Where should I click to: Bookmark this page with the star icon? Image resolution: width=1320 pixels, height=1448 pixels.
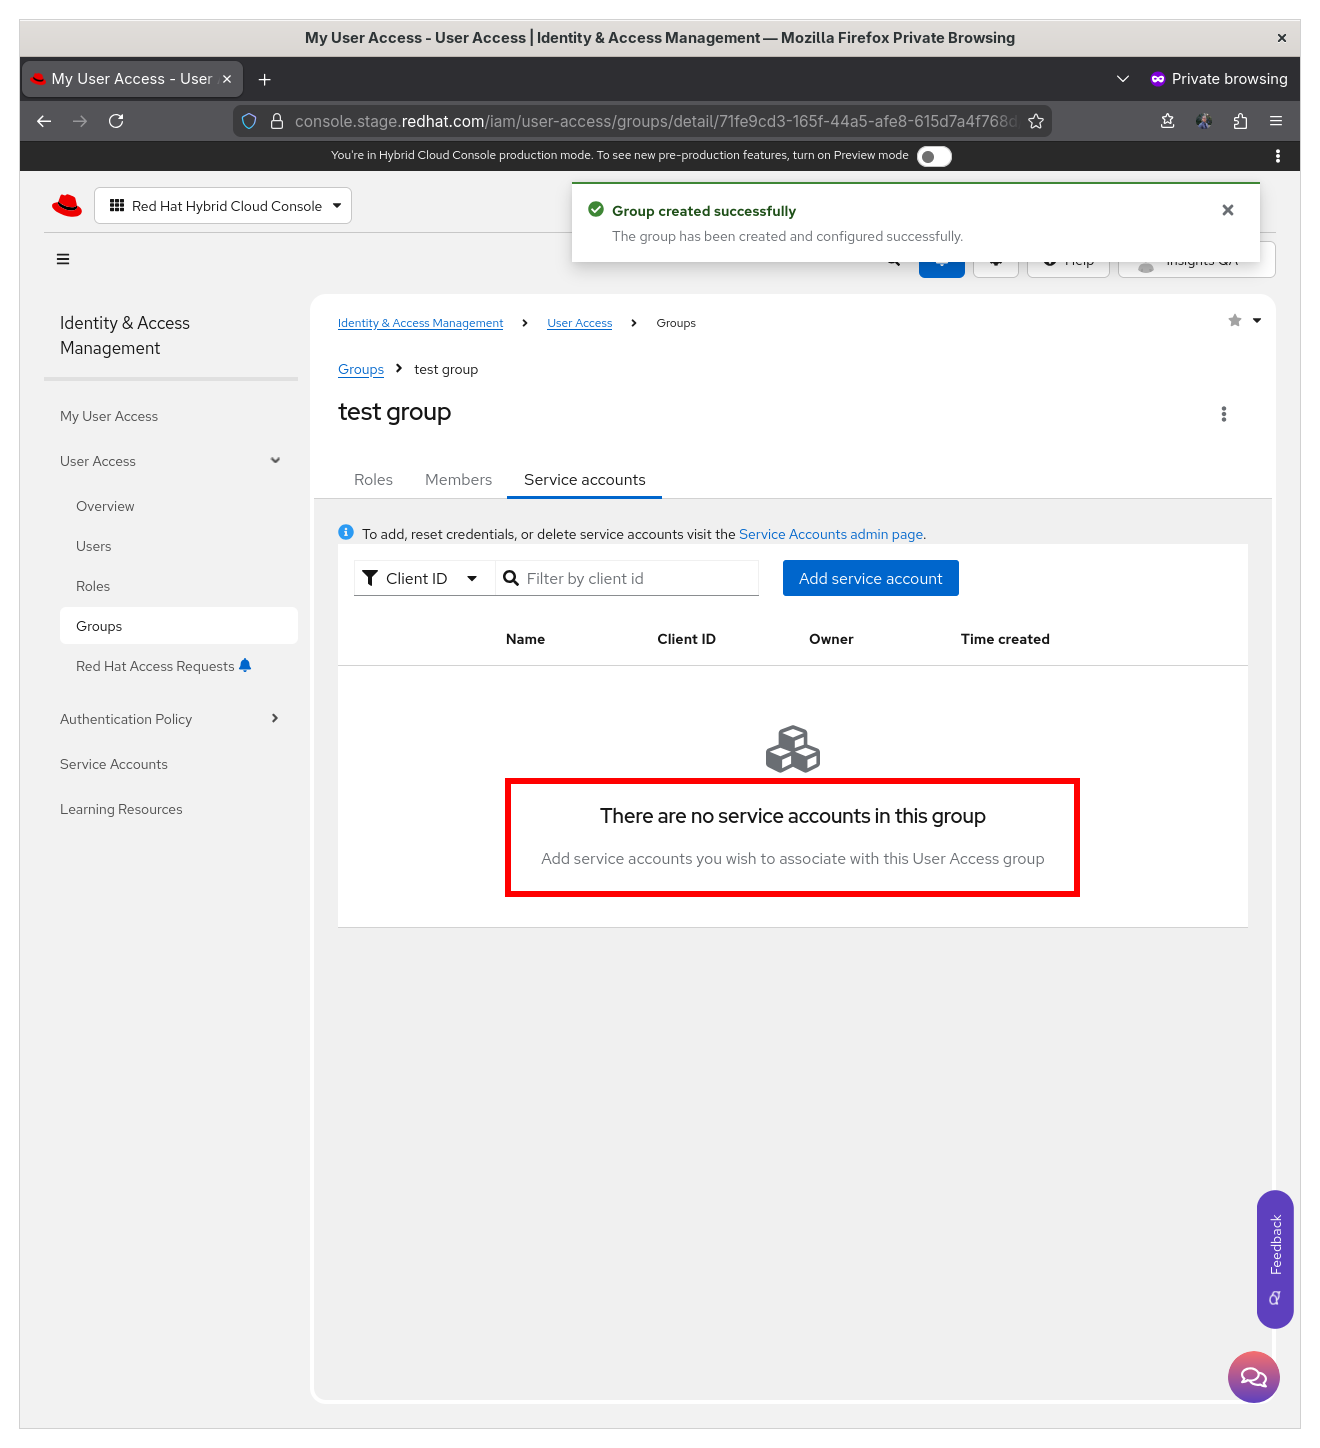tap(1036, 121)
